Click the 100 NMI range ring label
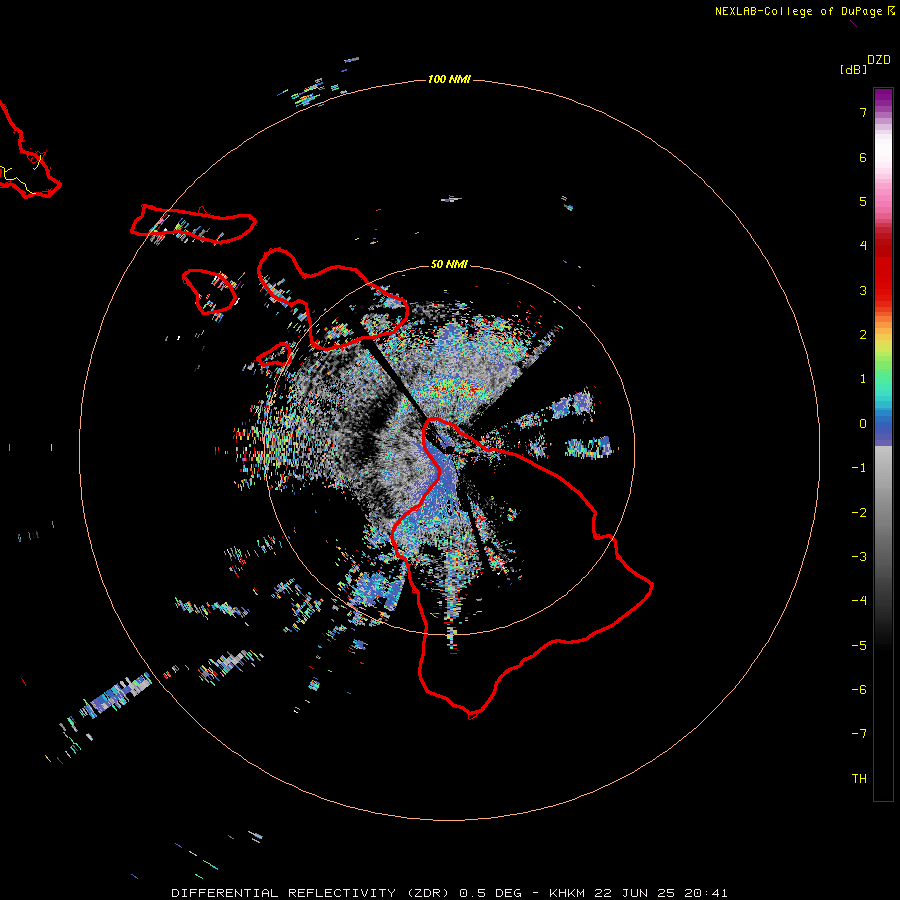The width and height of the screenshot is (900, 900). pos(449,79)
